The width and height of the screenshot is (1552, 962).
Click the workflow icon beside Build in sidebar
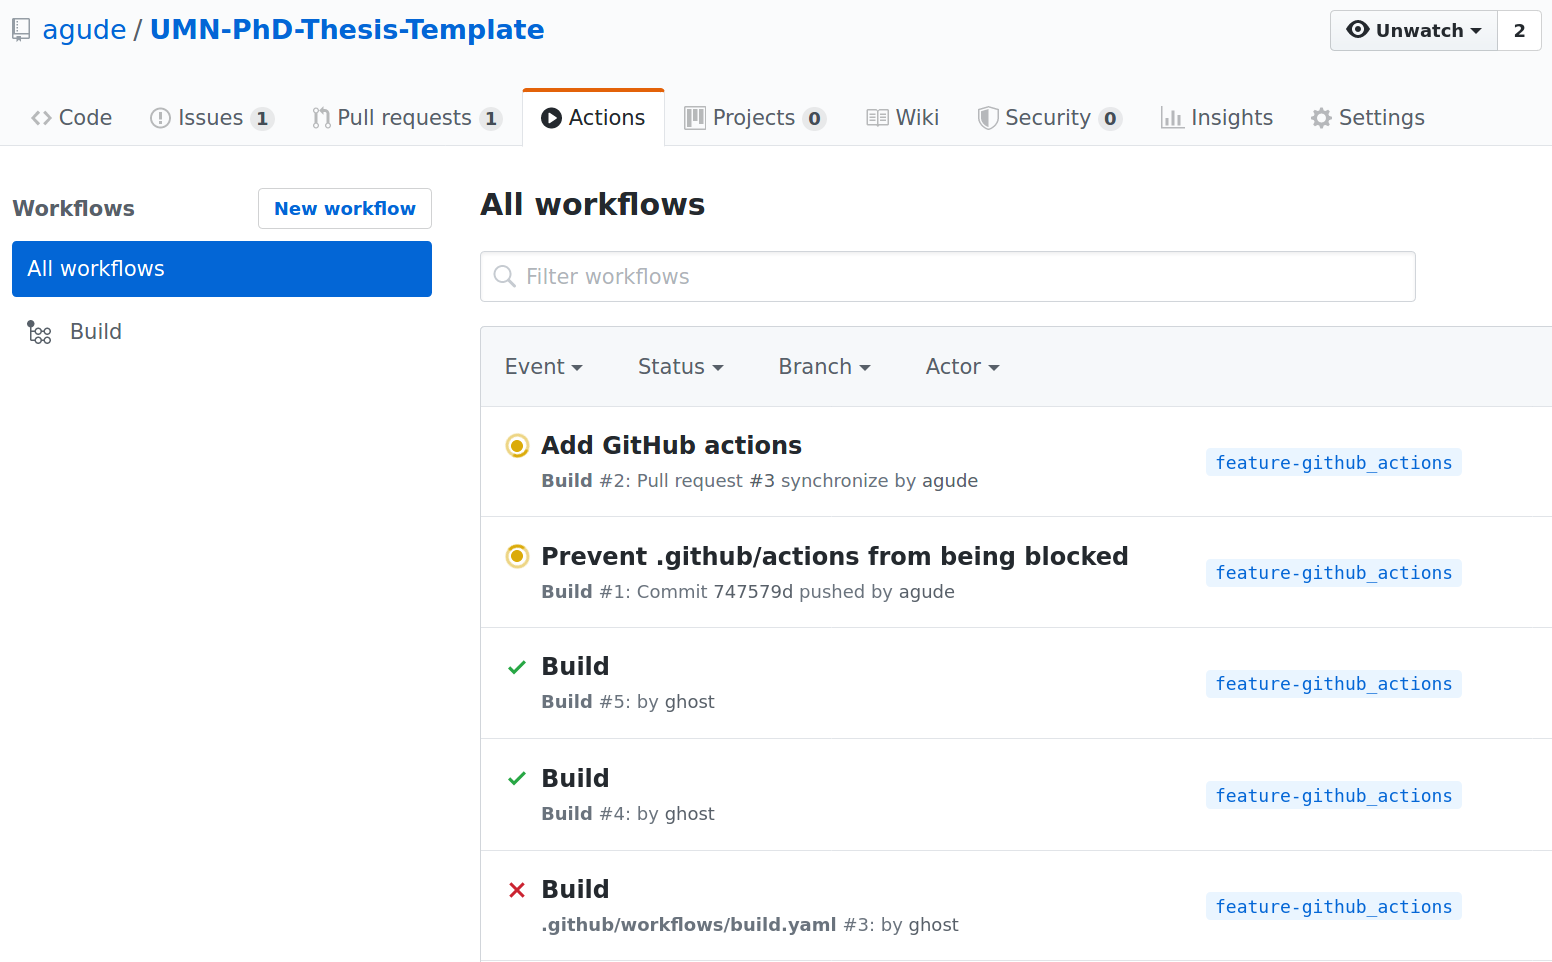(39, 332)
